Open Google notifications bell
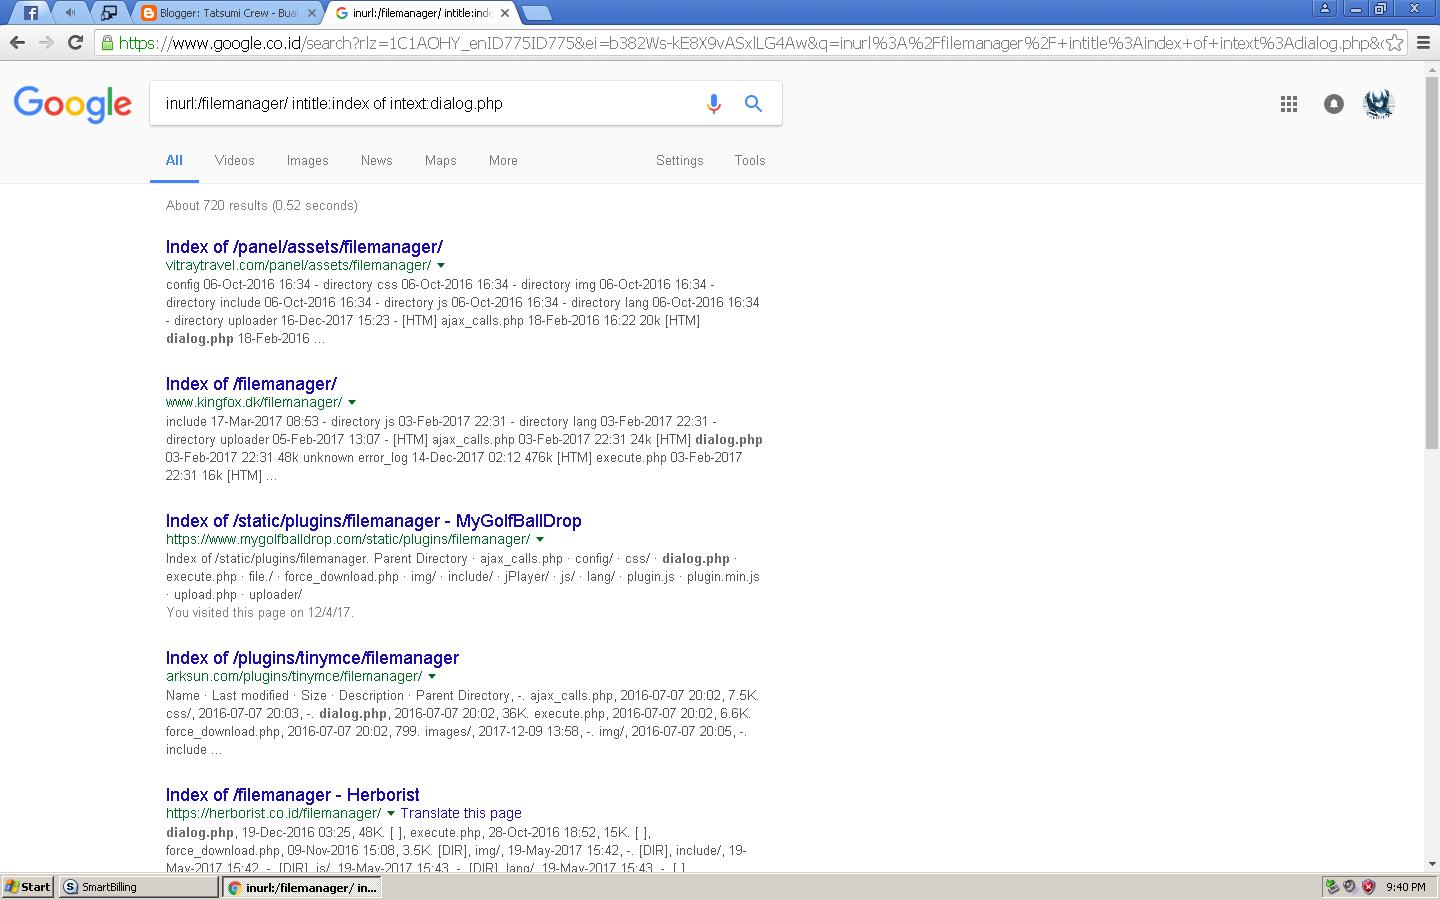The width and height of the screenshot is (1440, 900). (1334, 104)
